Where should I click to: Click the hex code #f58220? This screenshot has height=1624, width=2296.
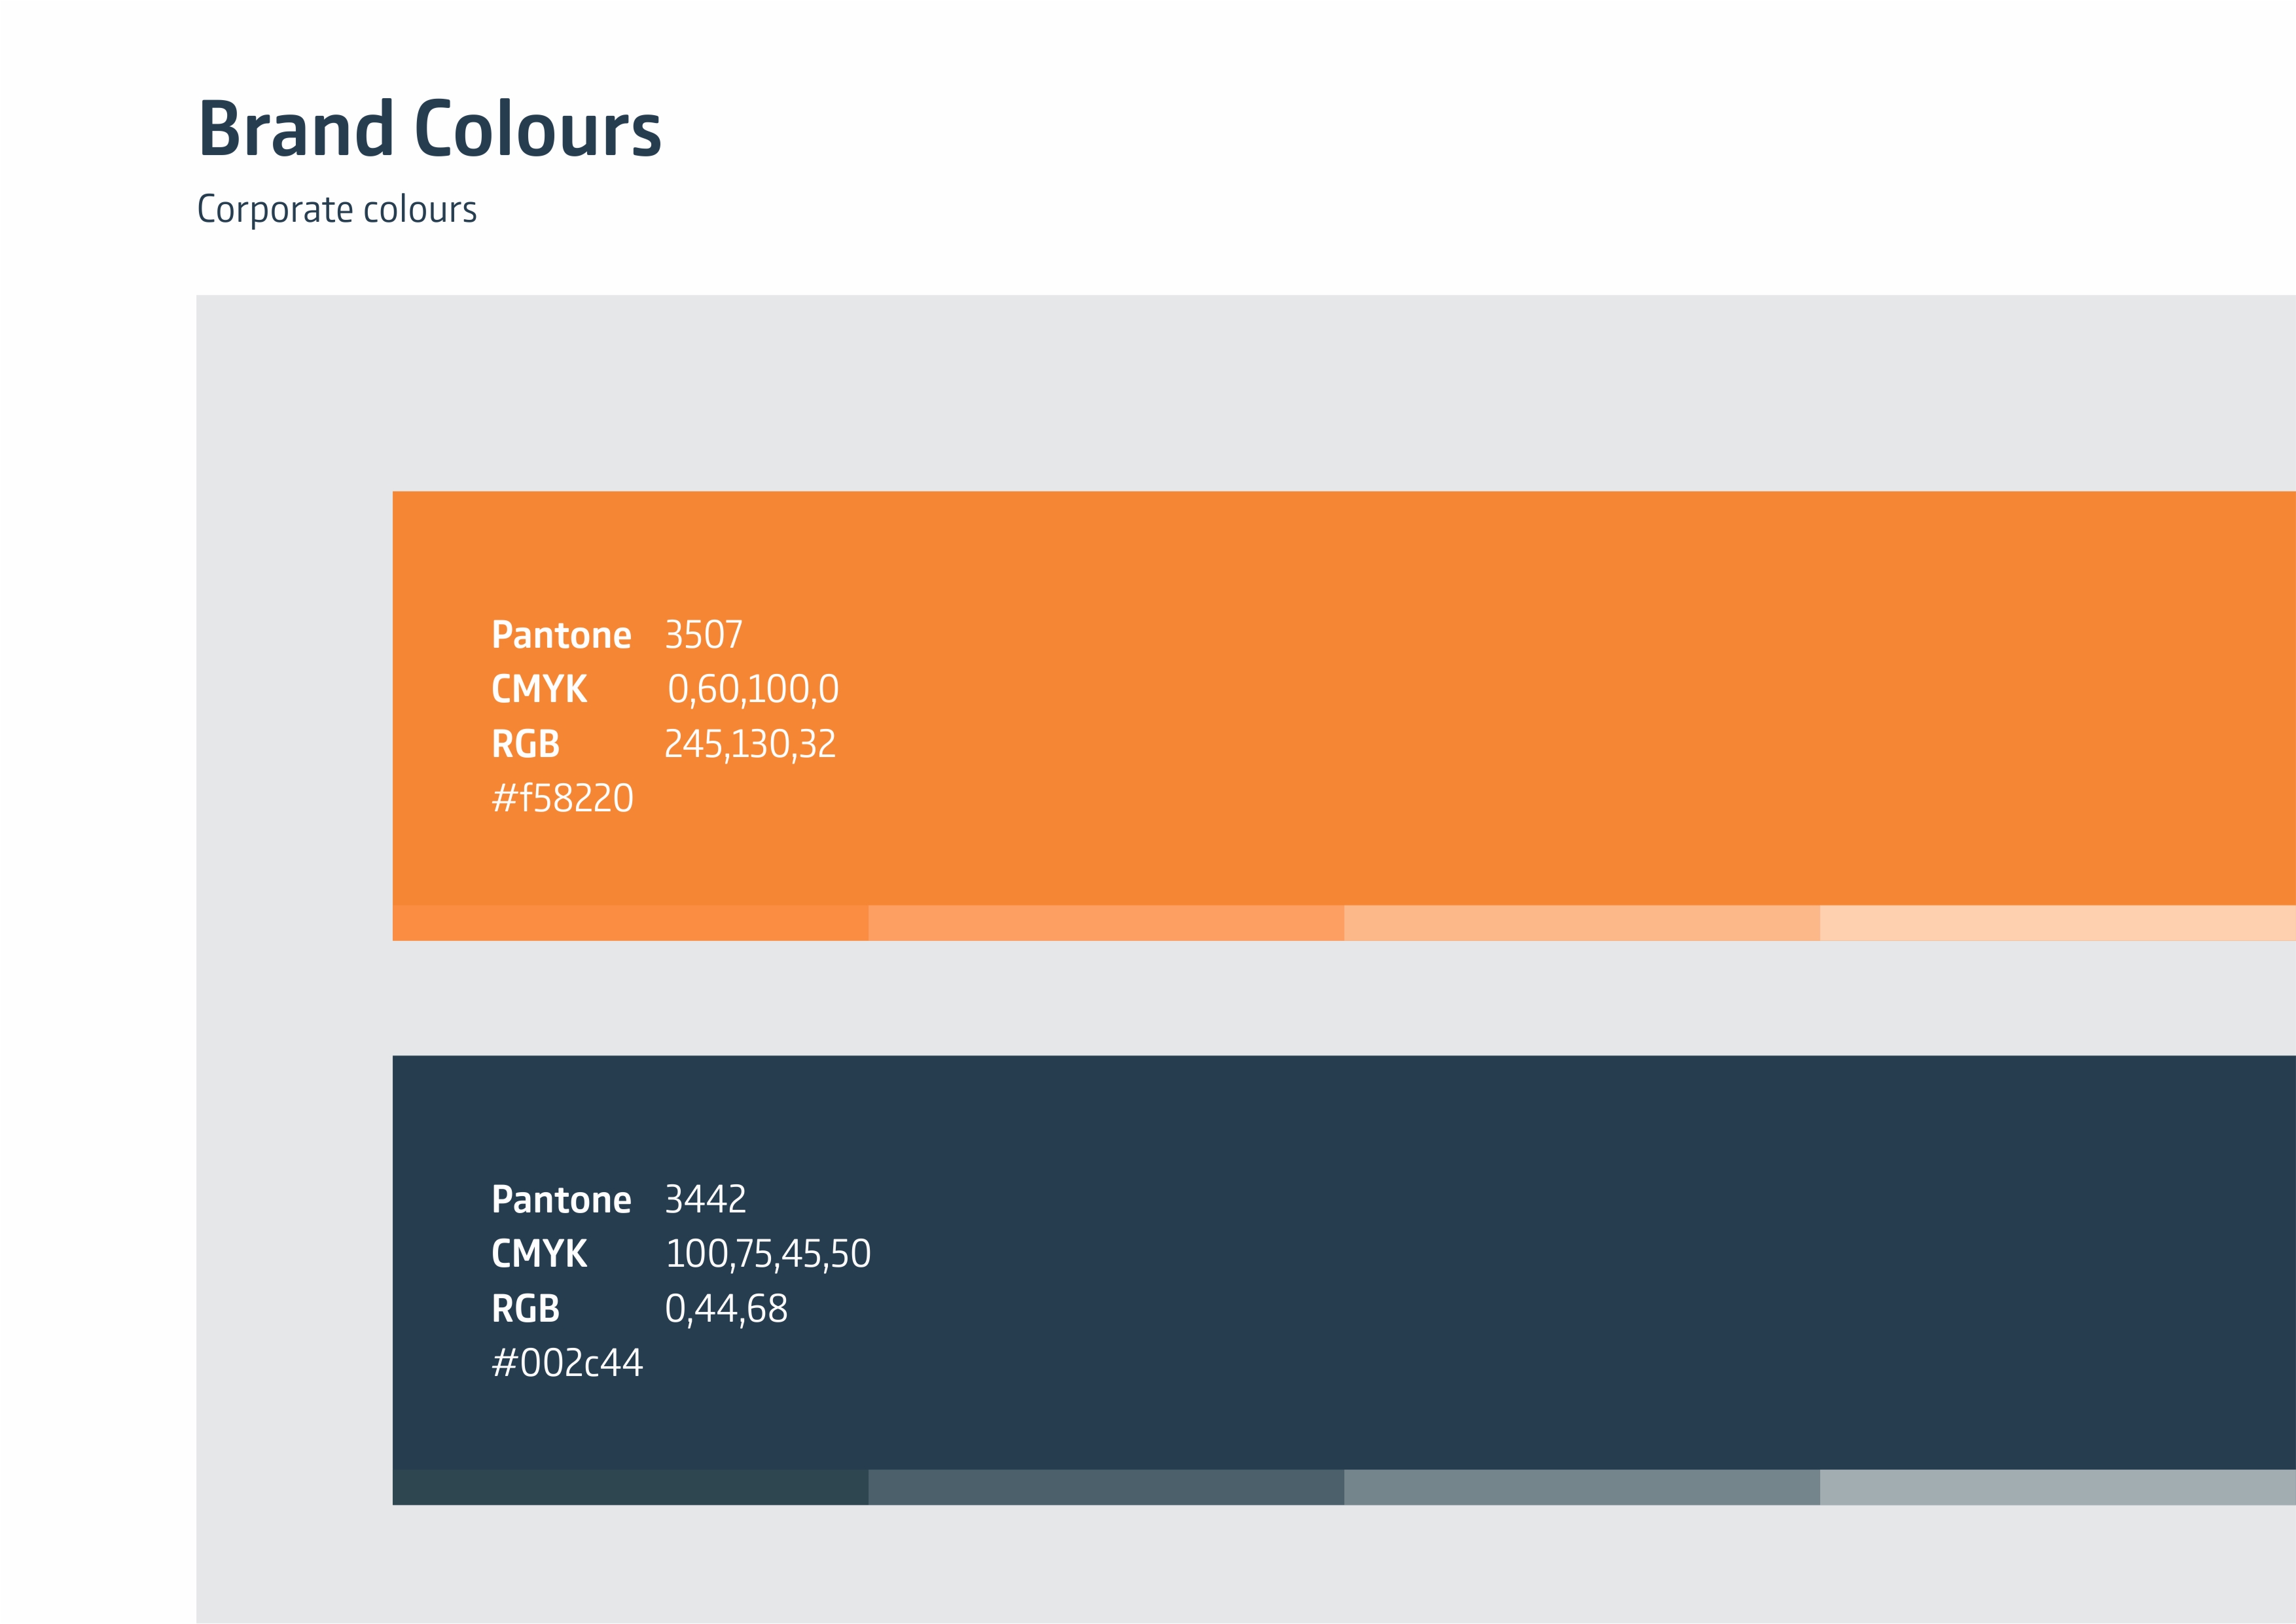(x=563, y=799)
